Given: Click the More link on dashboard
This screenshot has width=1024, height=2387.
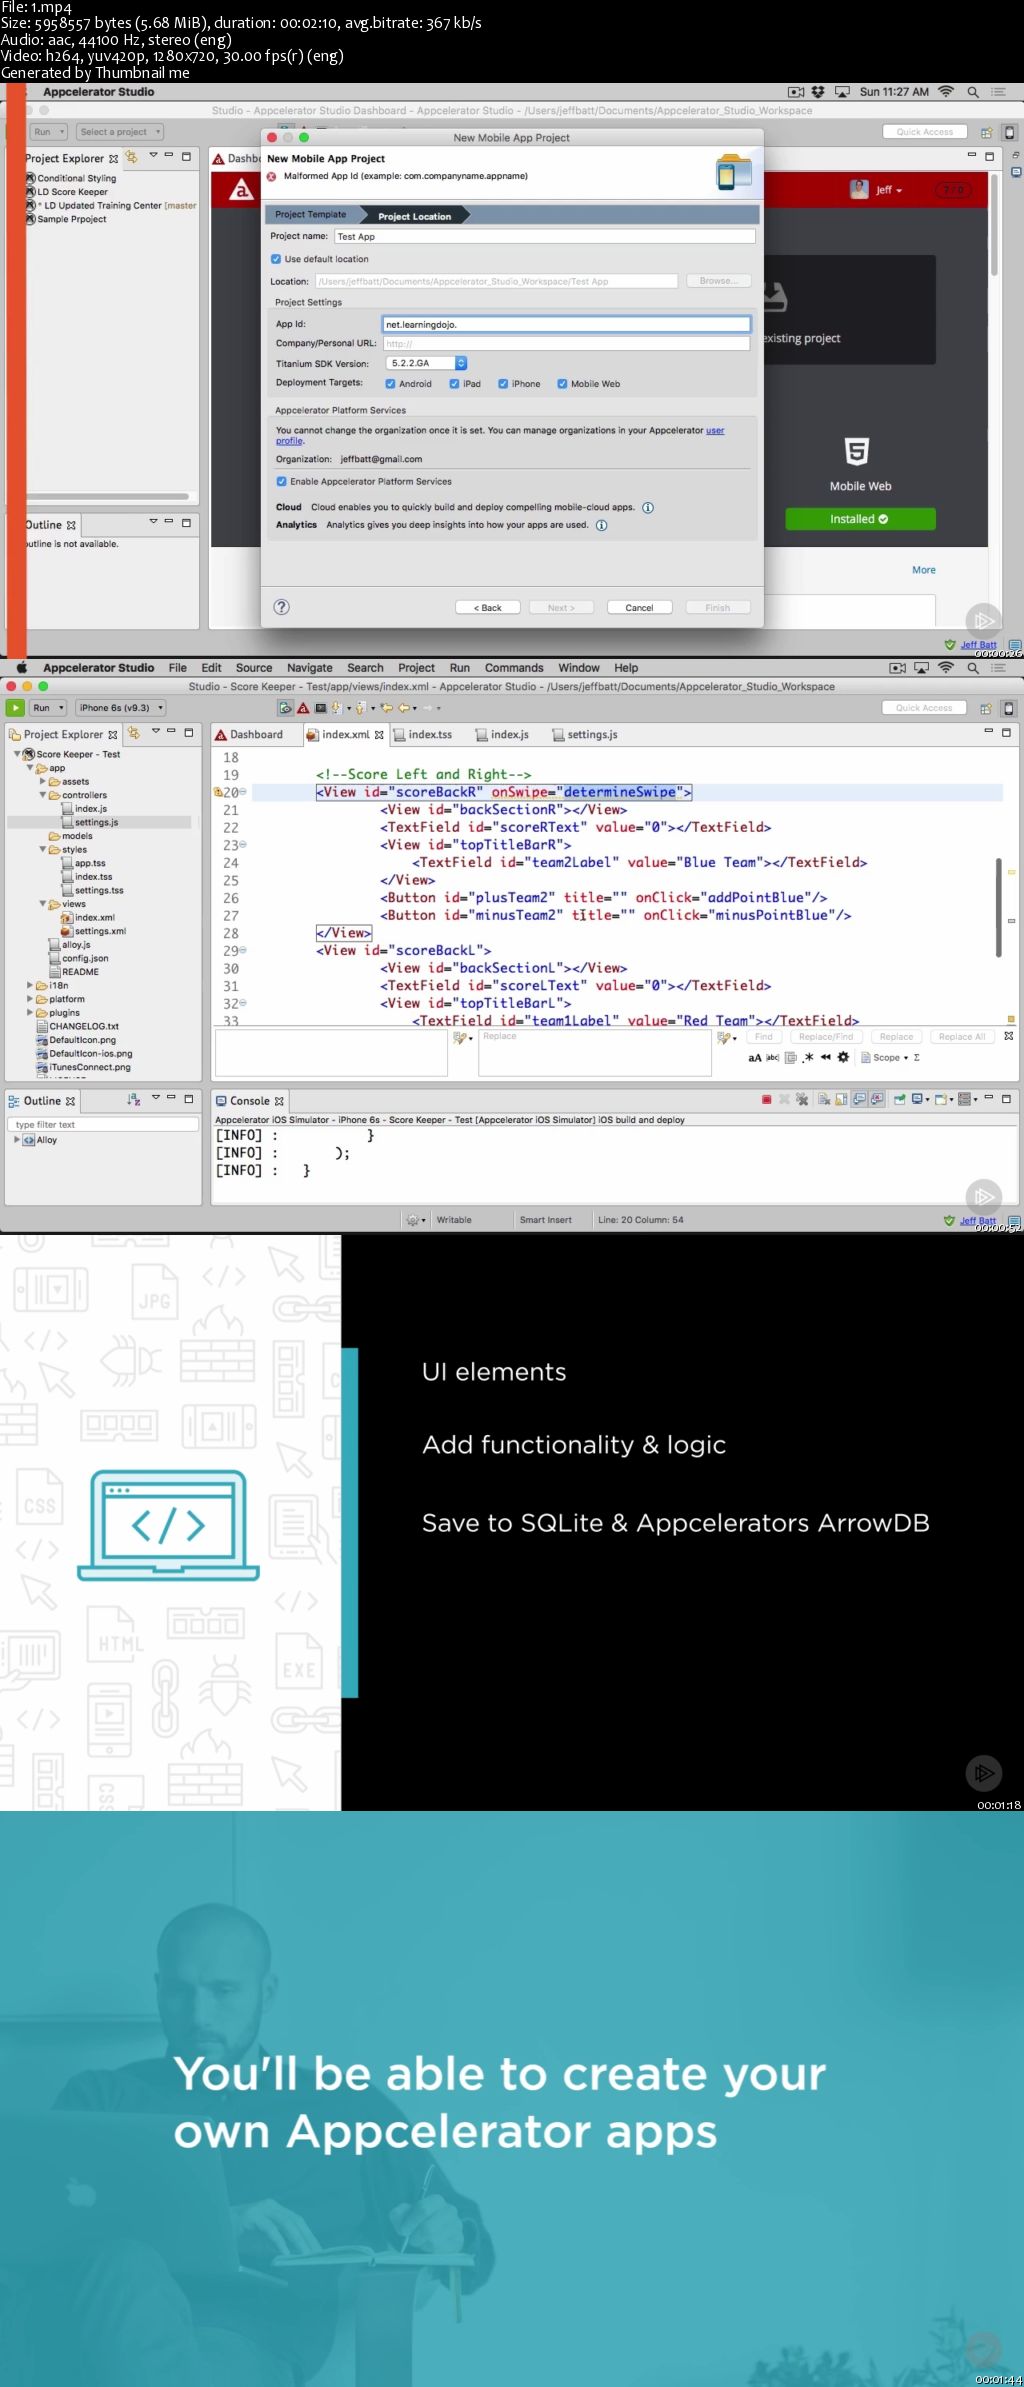Looking at the screenshot, I should pyautogui.click(x=924, y=570).
